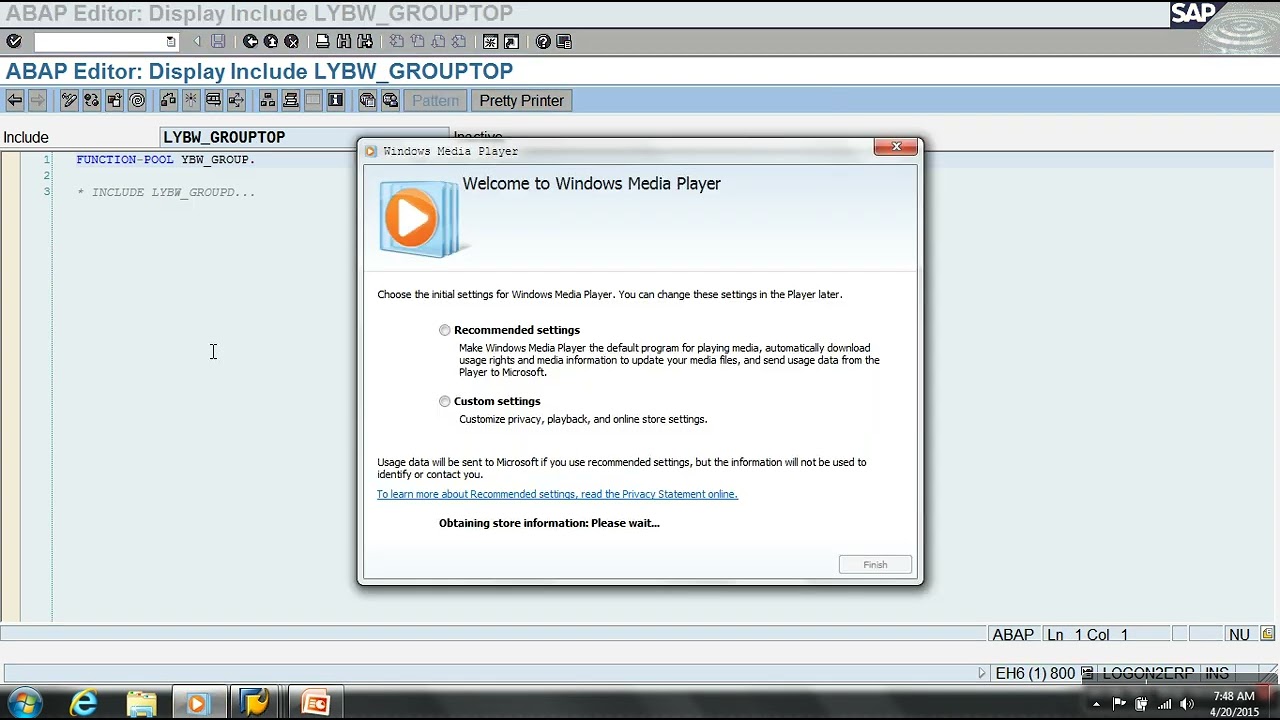Click the Display/Change pencil icon
1280x720 pixels.
pyautogui.click(x=69, y=100)
